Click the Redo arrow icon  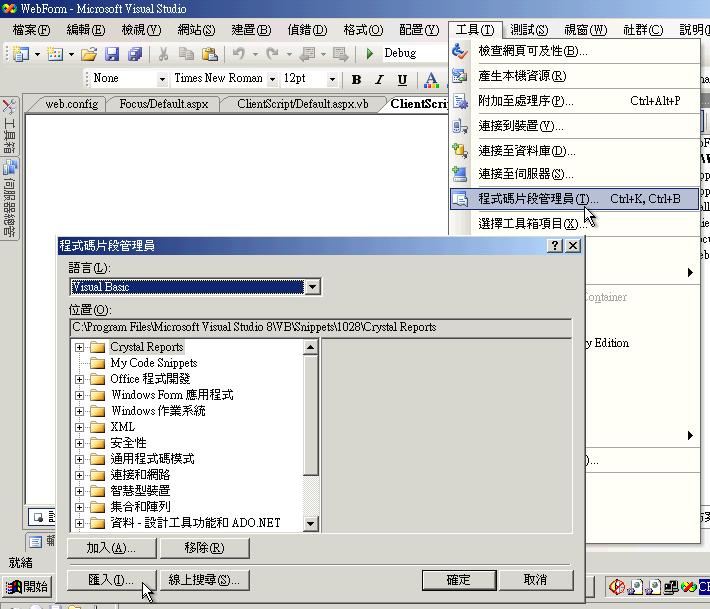pos(272,54)
